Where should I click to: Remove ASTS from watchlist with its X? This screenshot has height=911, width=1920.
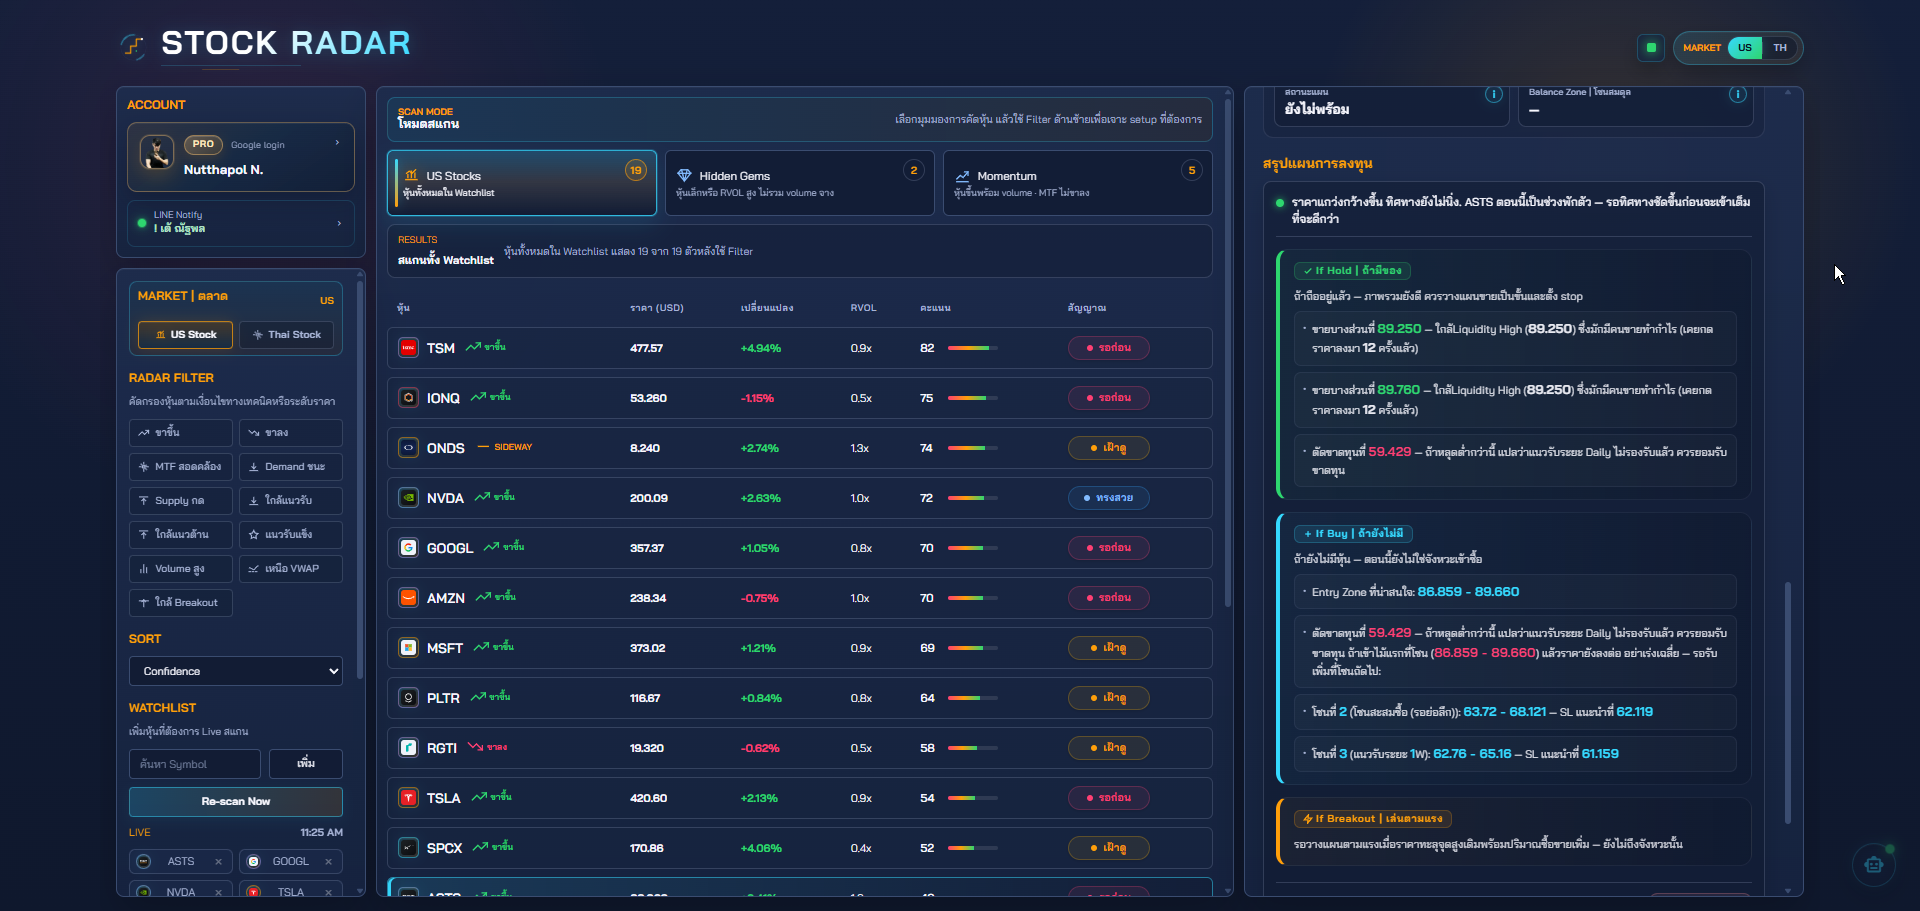tap(218, 862)
